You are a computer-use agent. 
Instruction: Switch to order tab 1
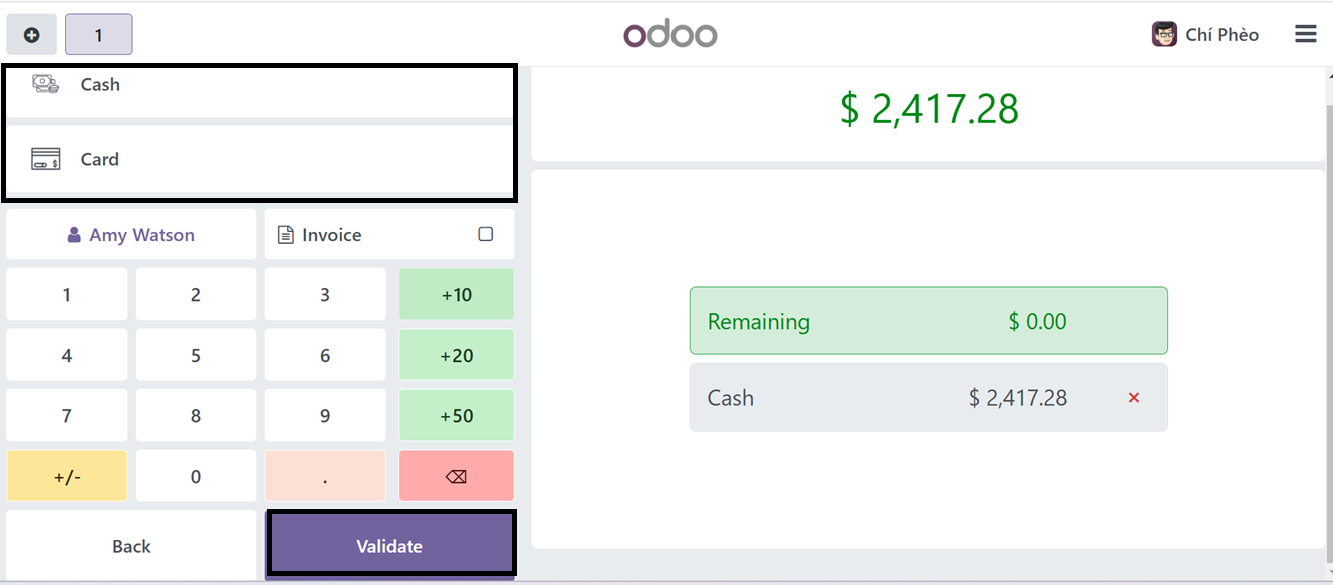pyautogui.click(x=98, y=35)
